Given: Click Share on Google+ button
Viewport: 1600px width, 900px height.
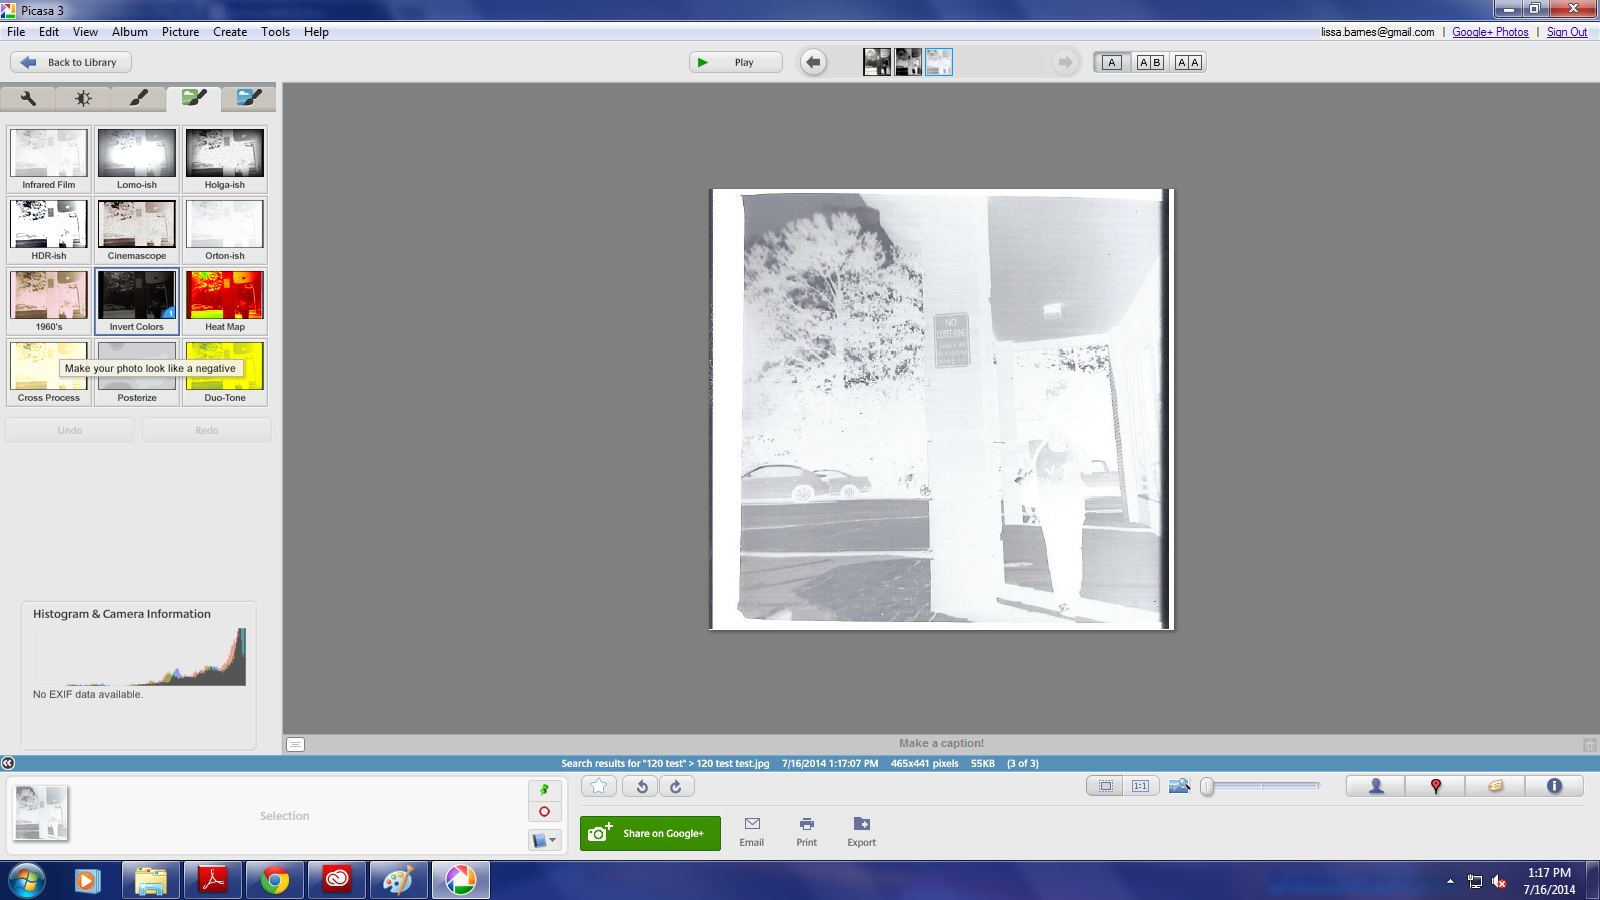Looking at the screenshot, I should (650, 833).
